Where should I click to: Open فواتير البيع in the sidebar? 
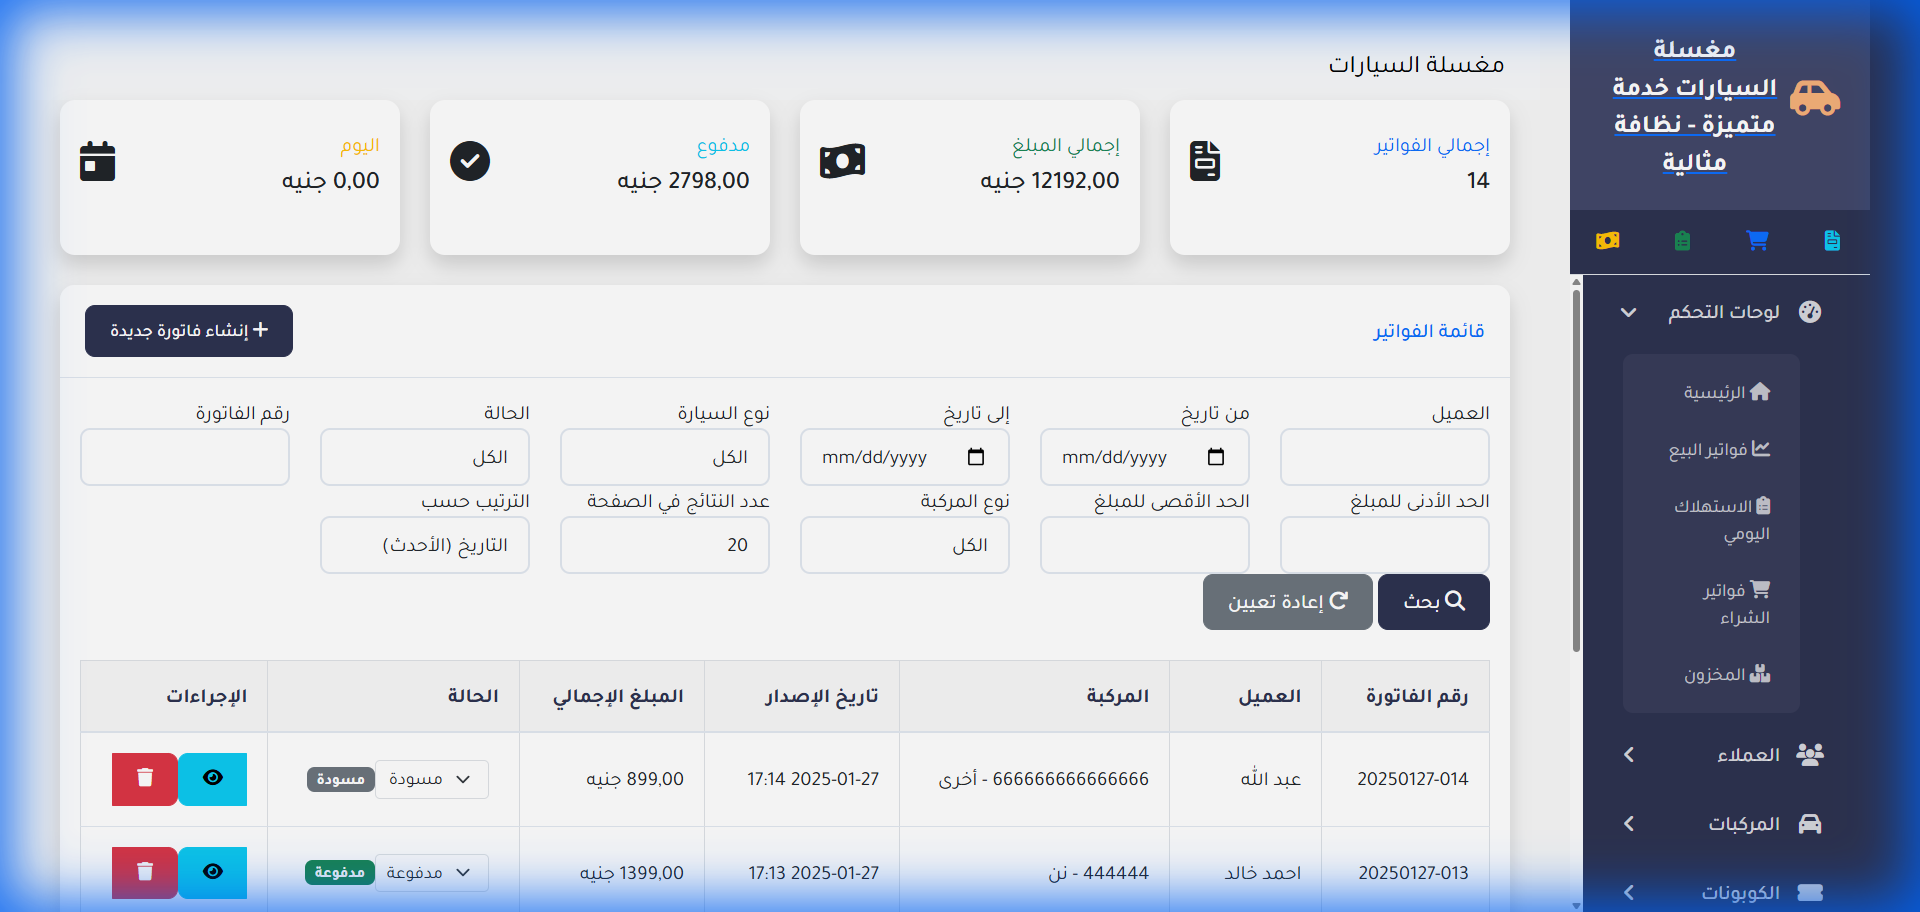(x=1720, y=450)
